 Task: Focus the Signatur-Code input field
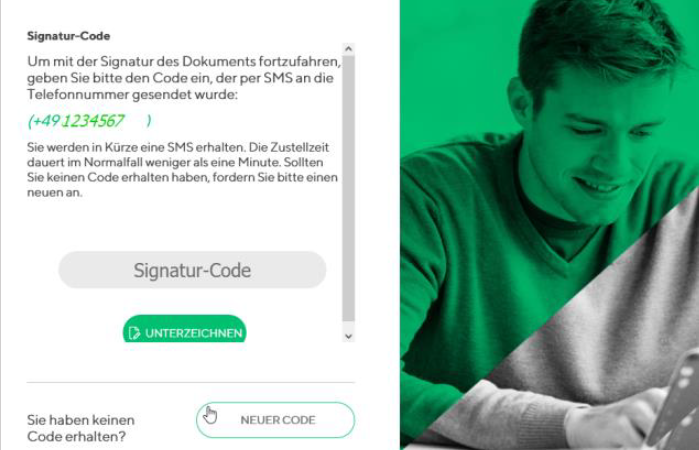pyautogui.click(x=192, y=270)
